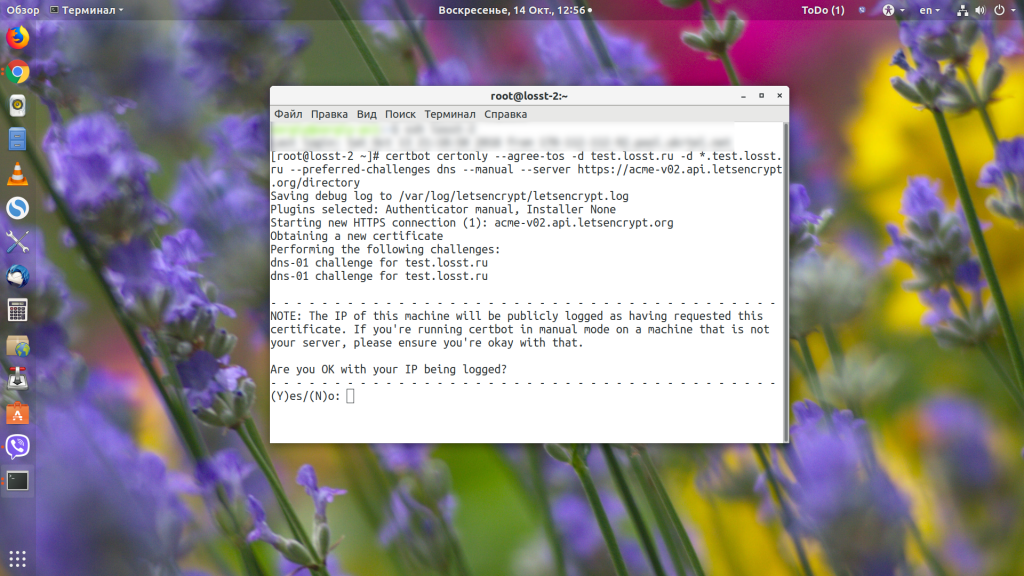
Task: Launch Viber from the dock
Action: pyautogui.click(x=17, y=446)
